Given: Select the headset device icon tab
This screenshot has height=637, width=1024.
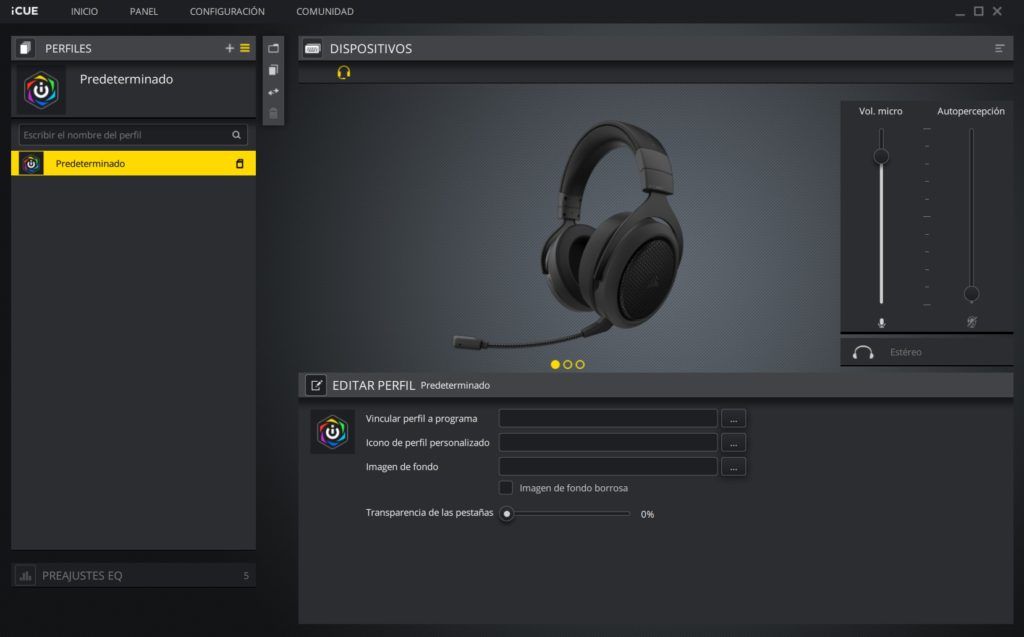Looking at the screenshot, I should pos(344,73).
